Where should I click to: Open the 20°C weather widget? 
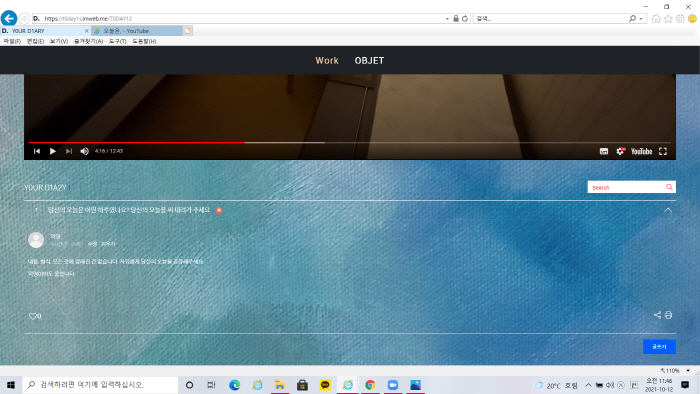coord(556,385)
